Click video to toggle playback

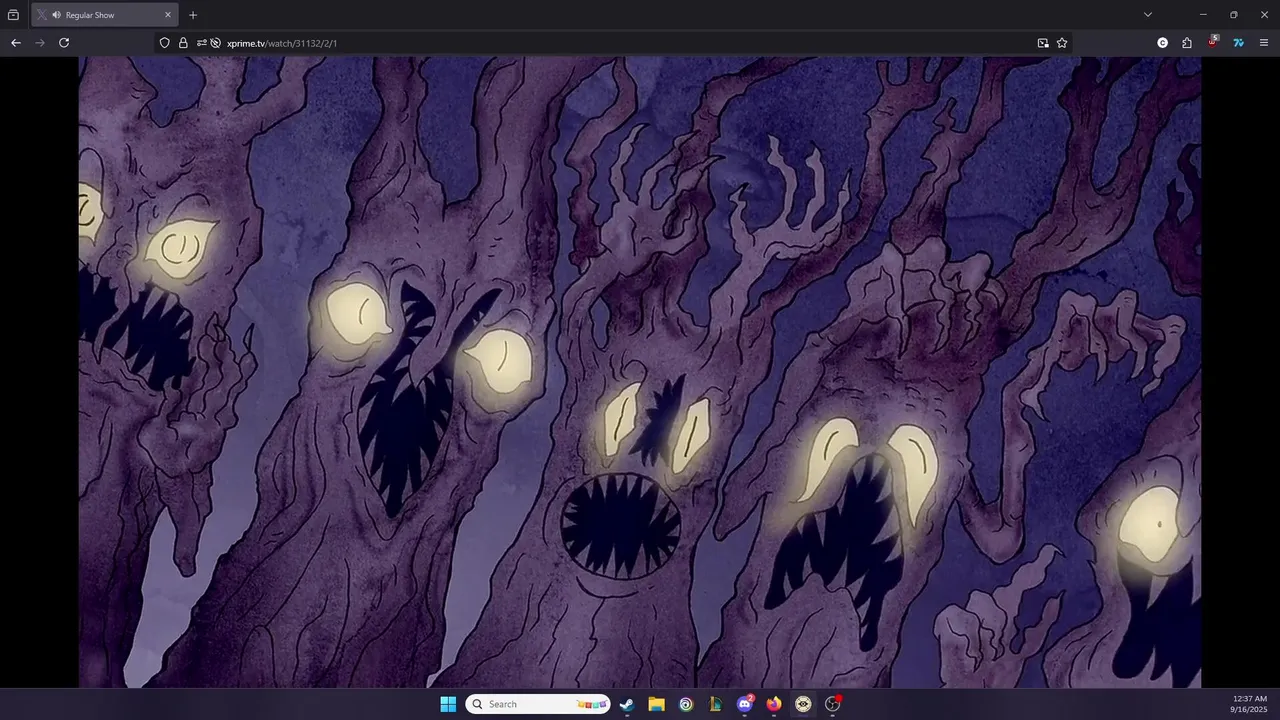(640, 372)
